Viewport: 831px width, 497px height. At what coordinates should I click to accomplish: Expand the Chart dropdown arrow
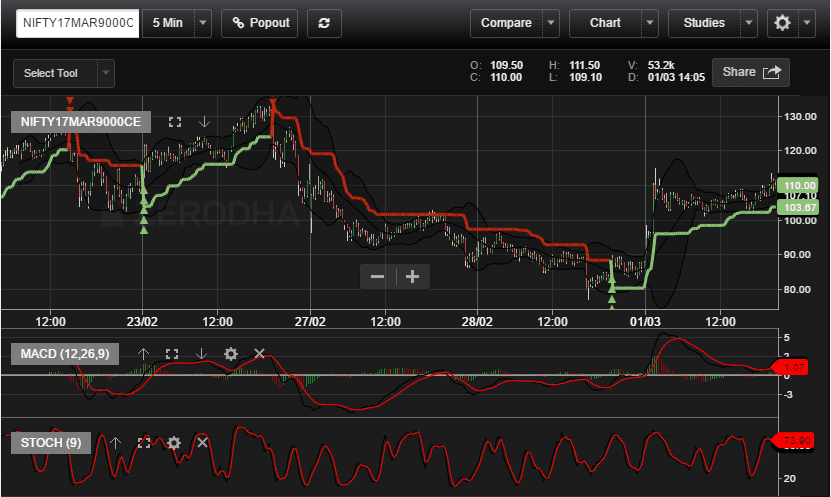(x=650, y=23)
